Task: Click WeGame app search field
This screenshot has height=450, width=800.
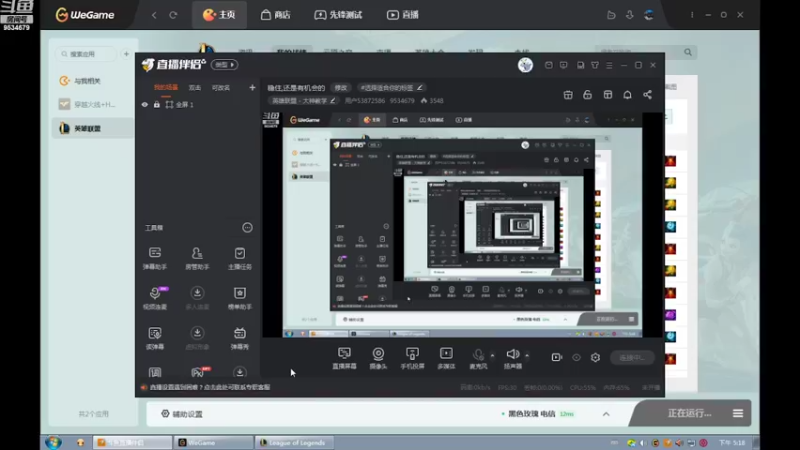Action: click(86, 54)
